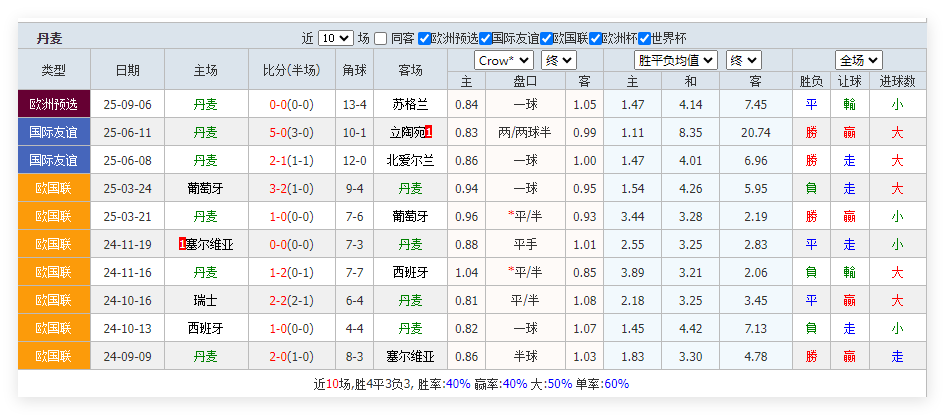This screenshot has height=415, width=946.
Task: Click 欧洲预选 tag in first row
Action: (x=54, y=104)
